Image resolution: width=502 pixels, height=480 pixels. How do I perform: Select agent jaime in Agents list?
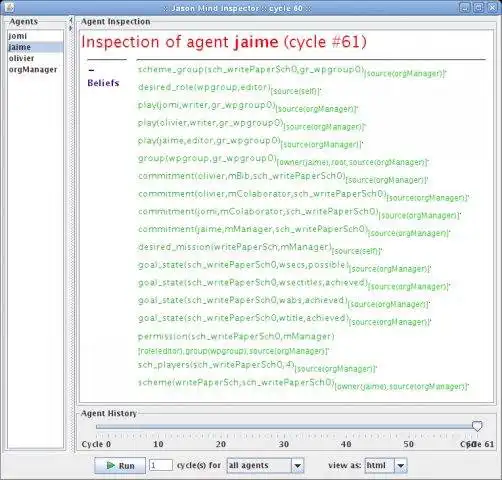coord(35,47)
